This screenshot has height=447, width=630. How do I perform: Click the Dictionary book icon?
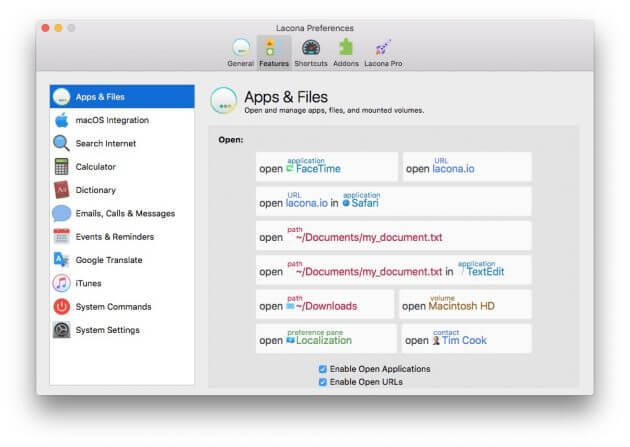61,190
